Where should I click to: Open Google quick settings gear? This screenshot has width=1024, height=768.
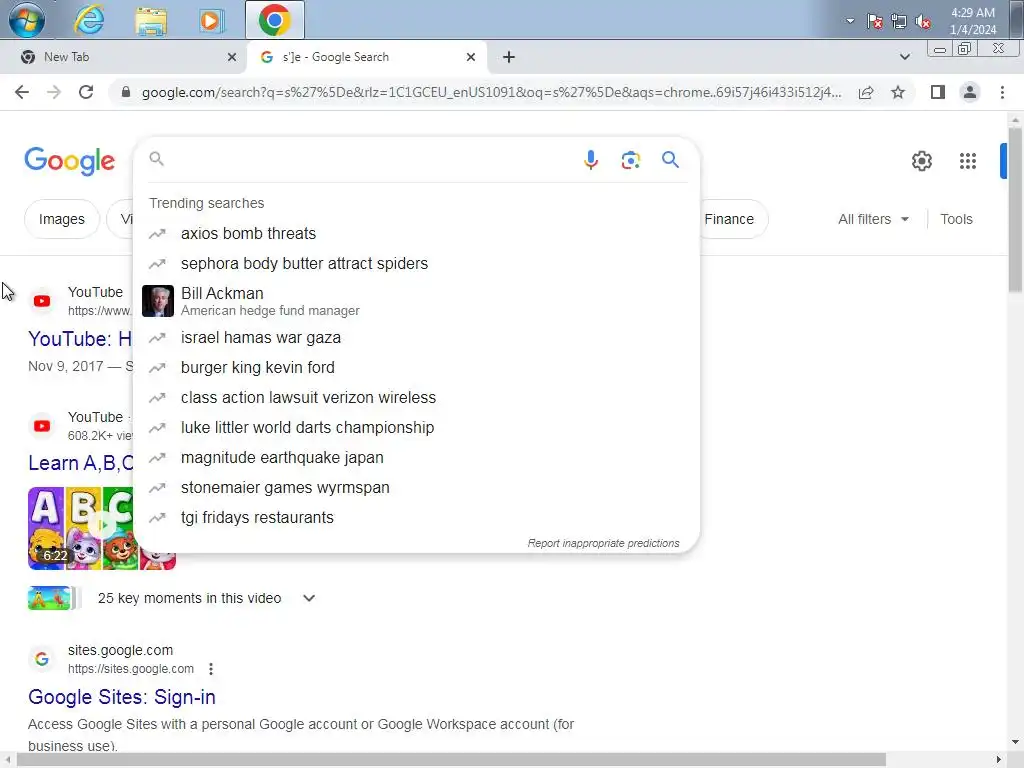coord(921,161)
